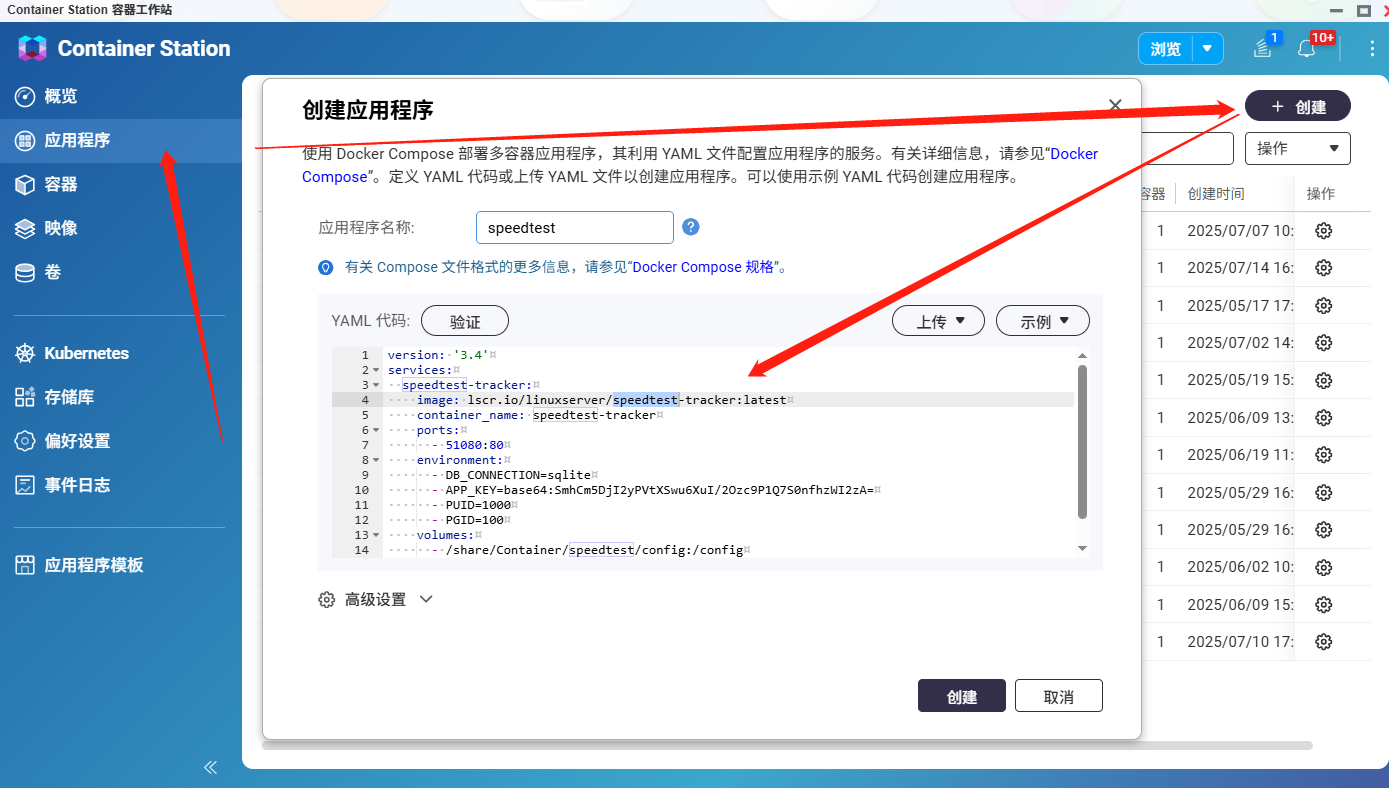1389x788 pixels.
Task: Click the APP_KEY line in YAML code
Action: 661,490
